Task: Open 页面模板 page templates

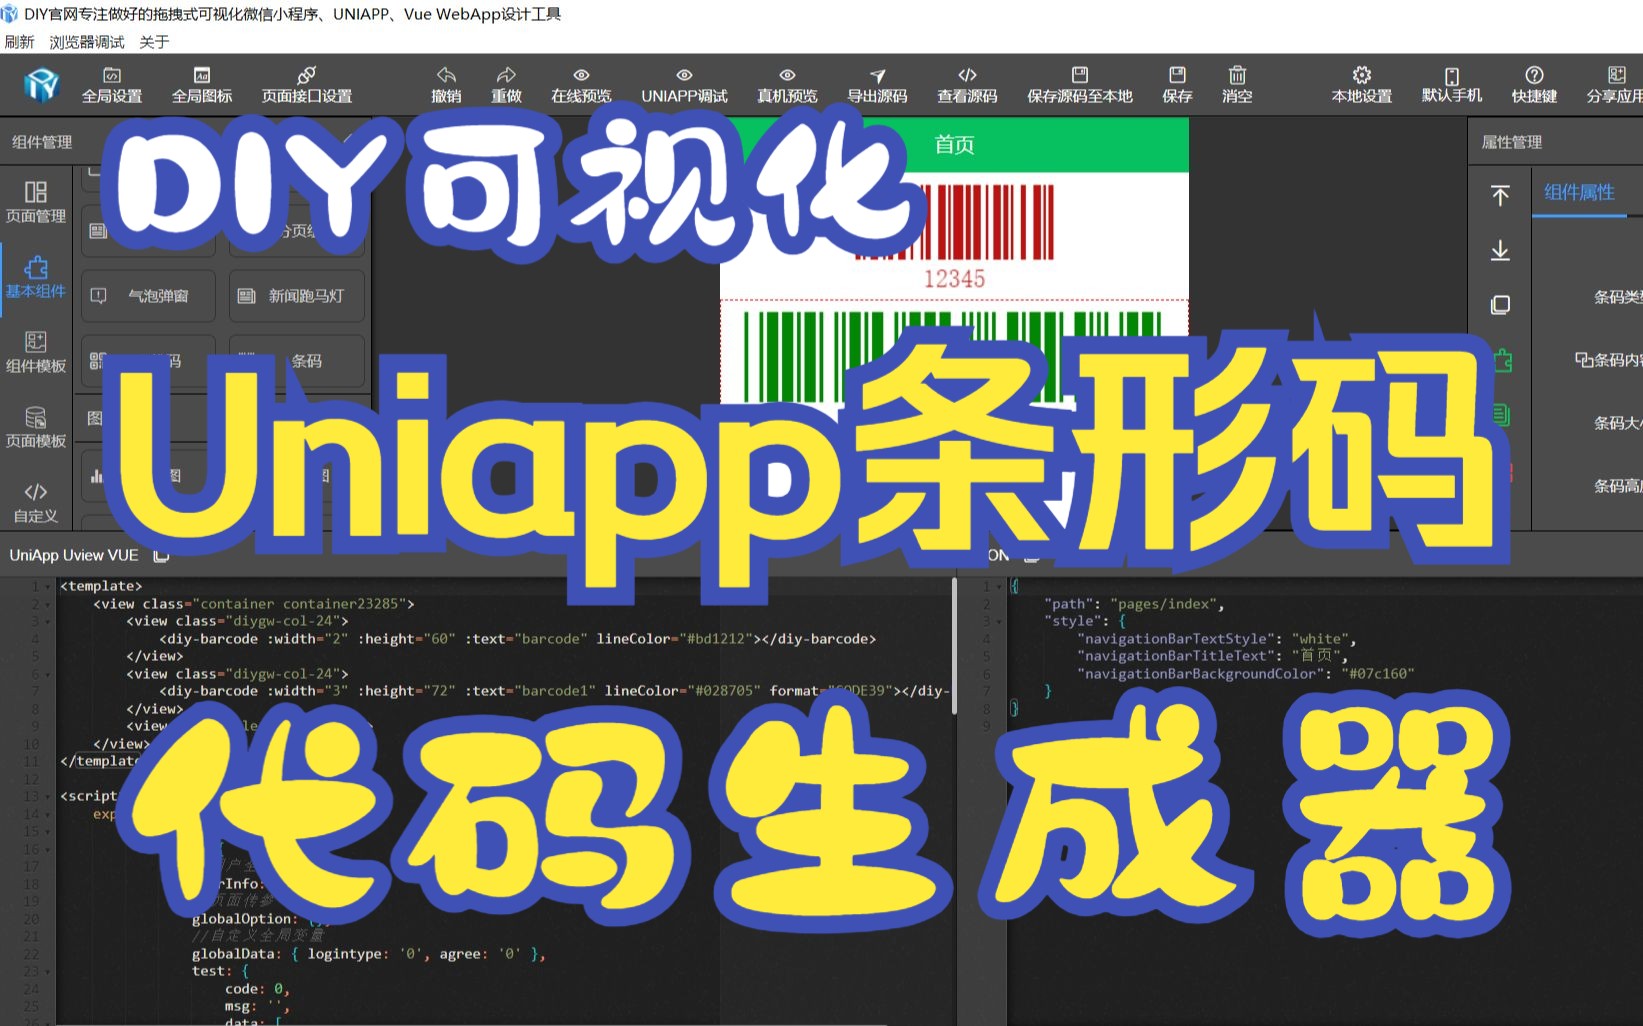Action: pos(36,427)
